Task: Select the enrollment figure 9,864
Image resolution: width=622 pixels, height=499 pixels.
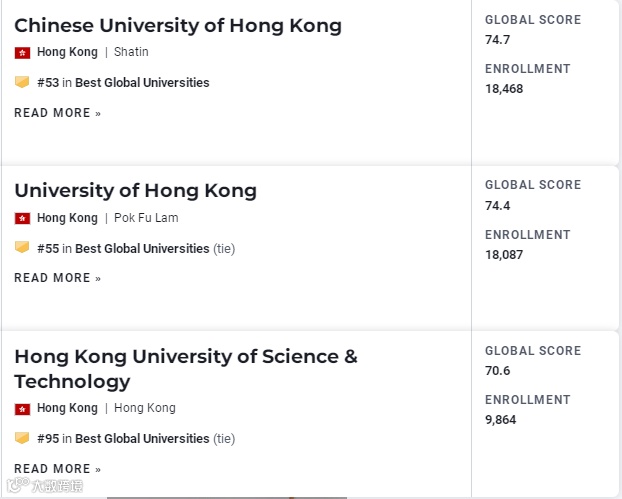Action: [500, 420]
